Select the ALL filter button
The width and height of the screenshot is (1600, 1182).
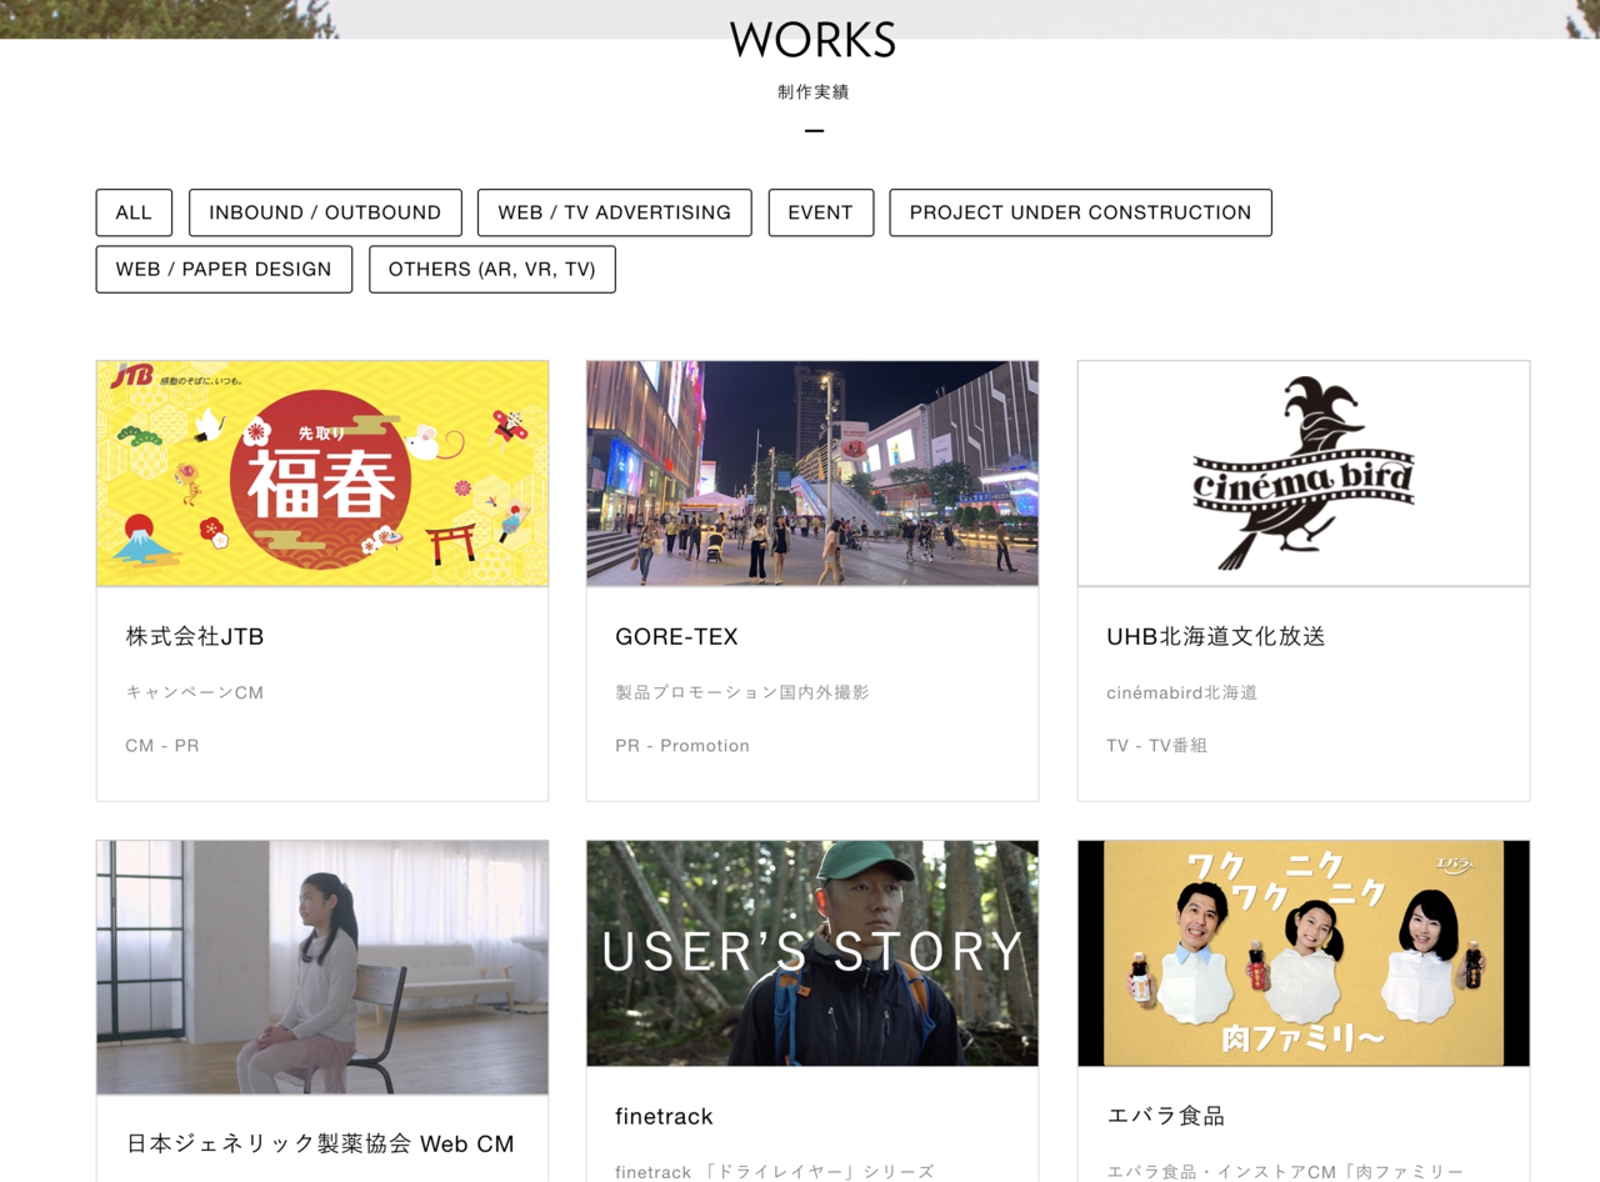tap(134, 213)
